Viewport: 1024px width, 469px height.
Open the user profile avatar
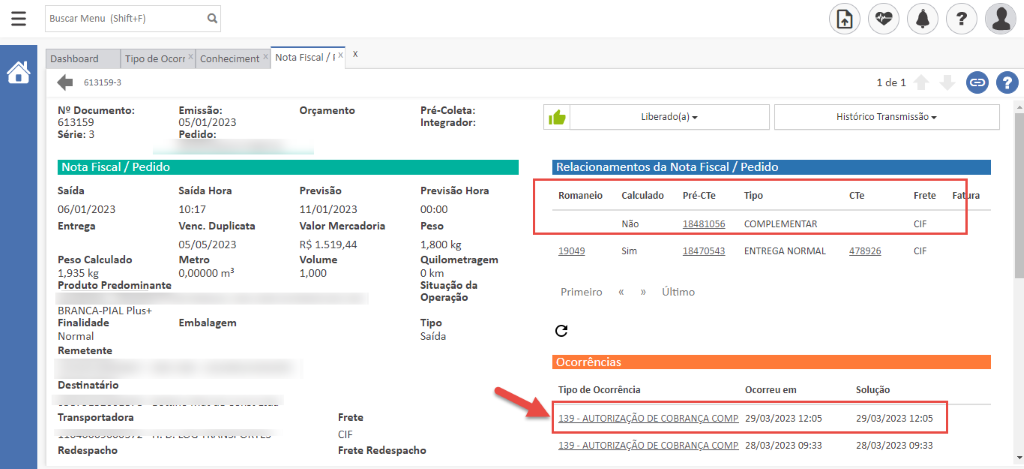click(x=1000, y=18)
